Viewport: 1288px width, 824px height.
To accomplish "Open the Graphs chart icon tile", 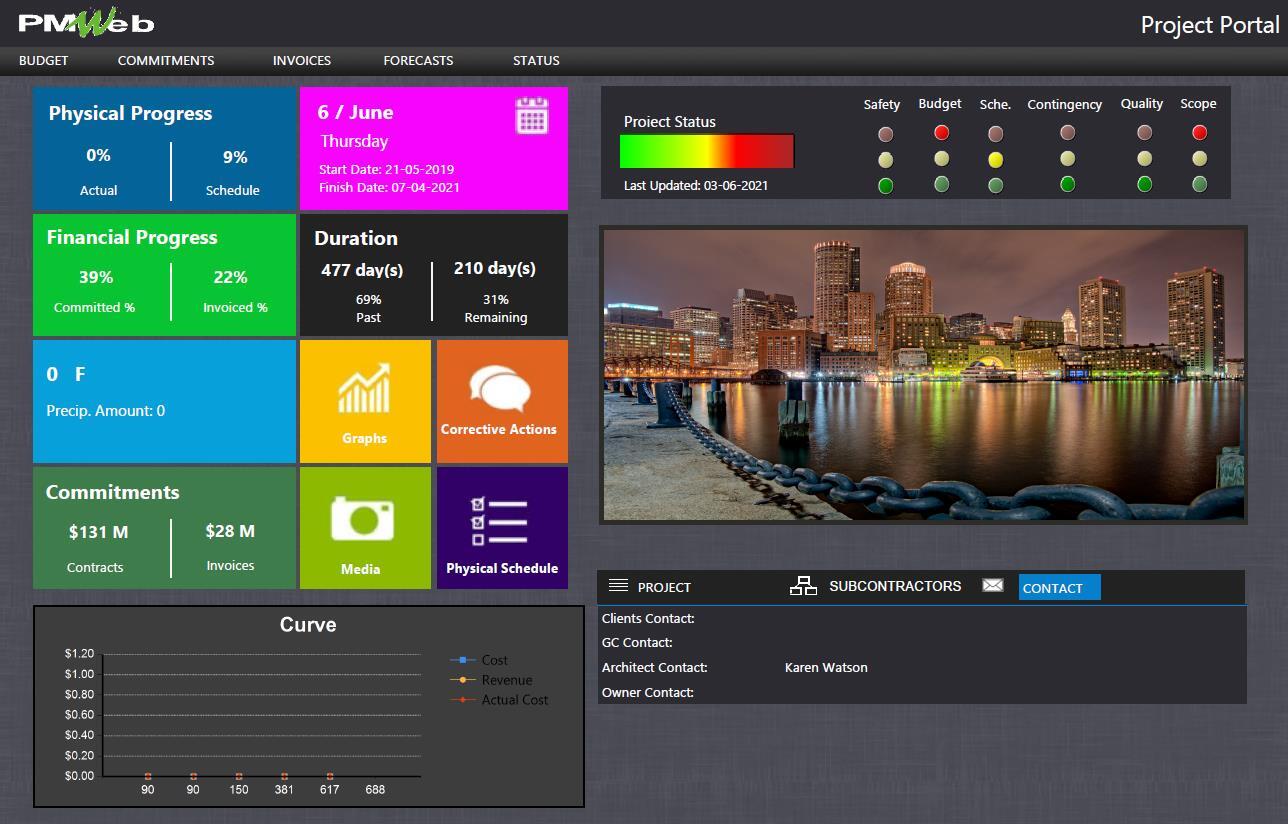I will click(364, 389).
